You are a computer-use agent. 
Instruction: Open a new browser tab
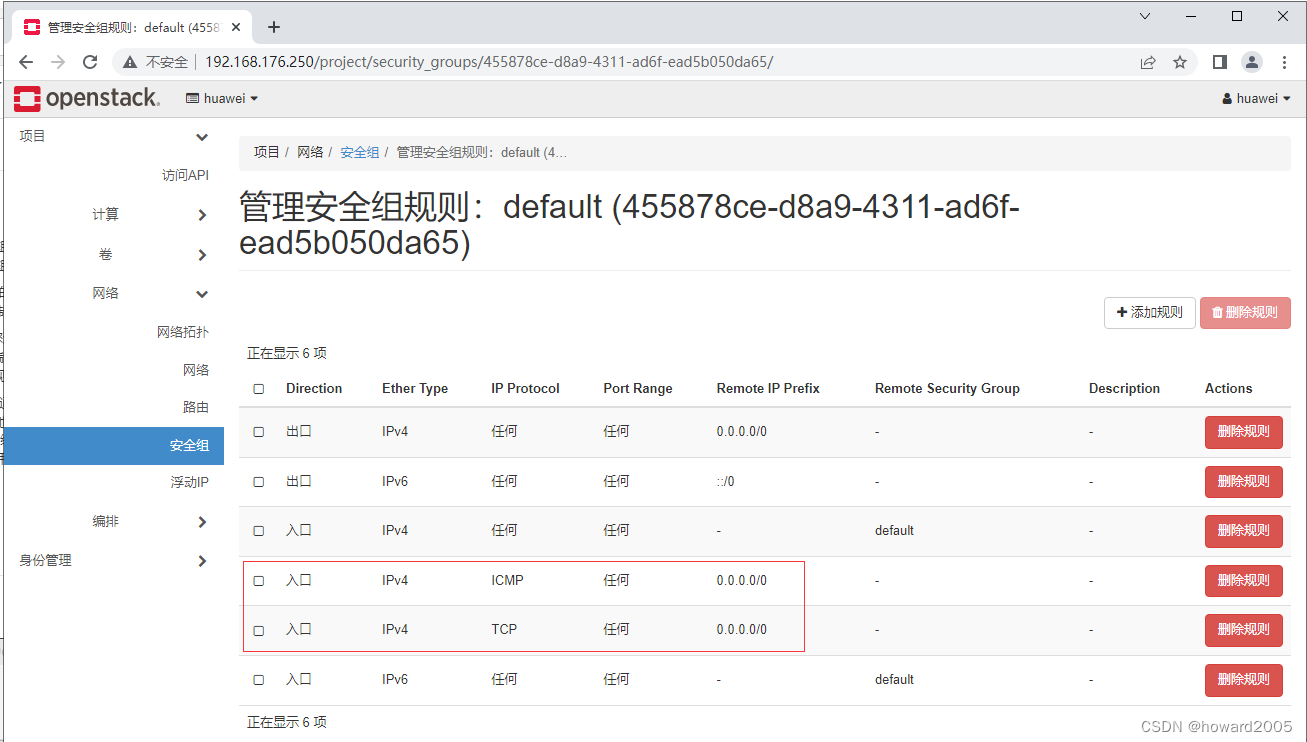point(274,27)
